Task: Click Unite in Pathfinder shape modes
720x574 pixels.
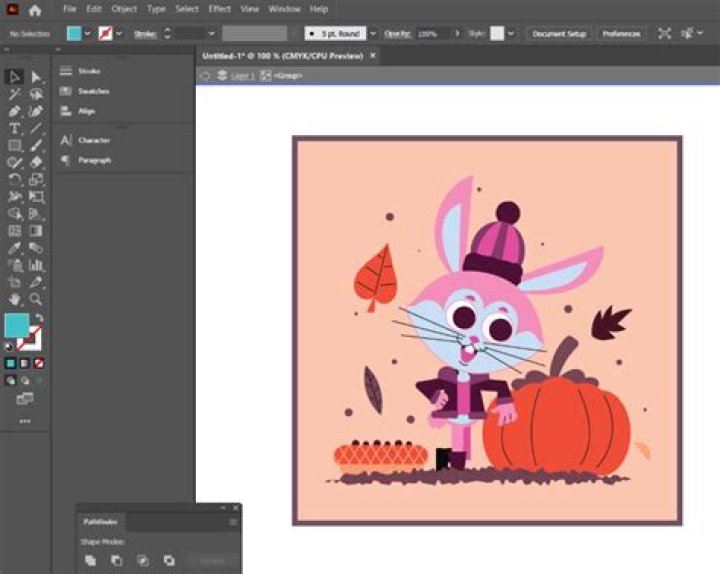Action: [x=90, y=560]
